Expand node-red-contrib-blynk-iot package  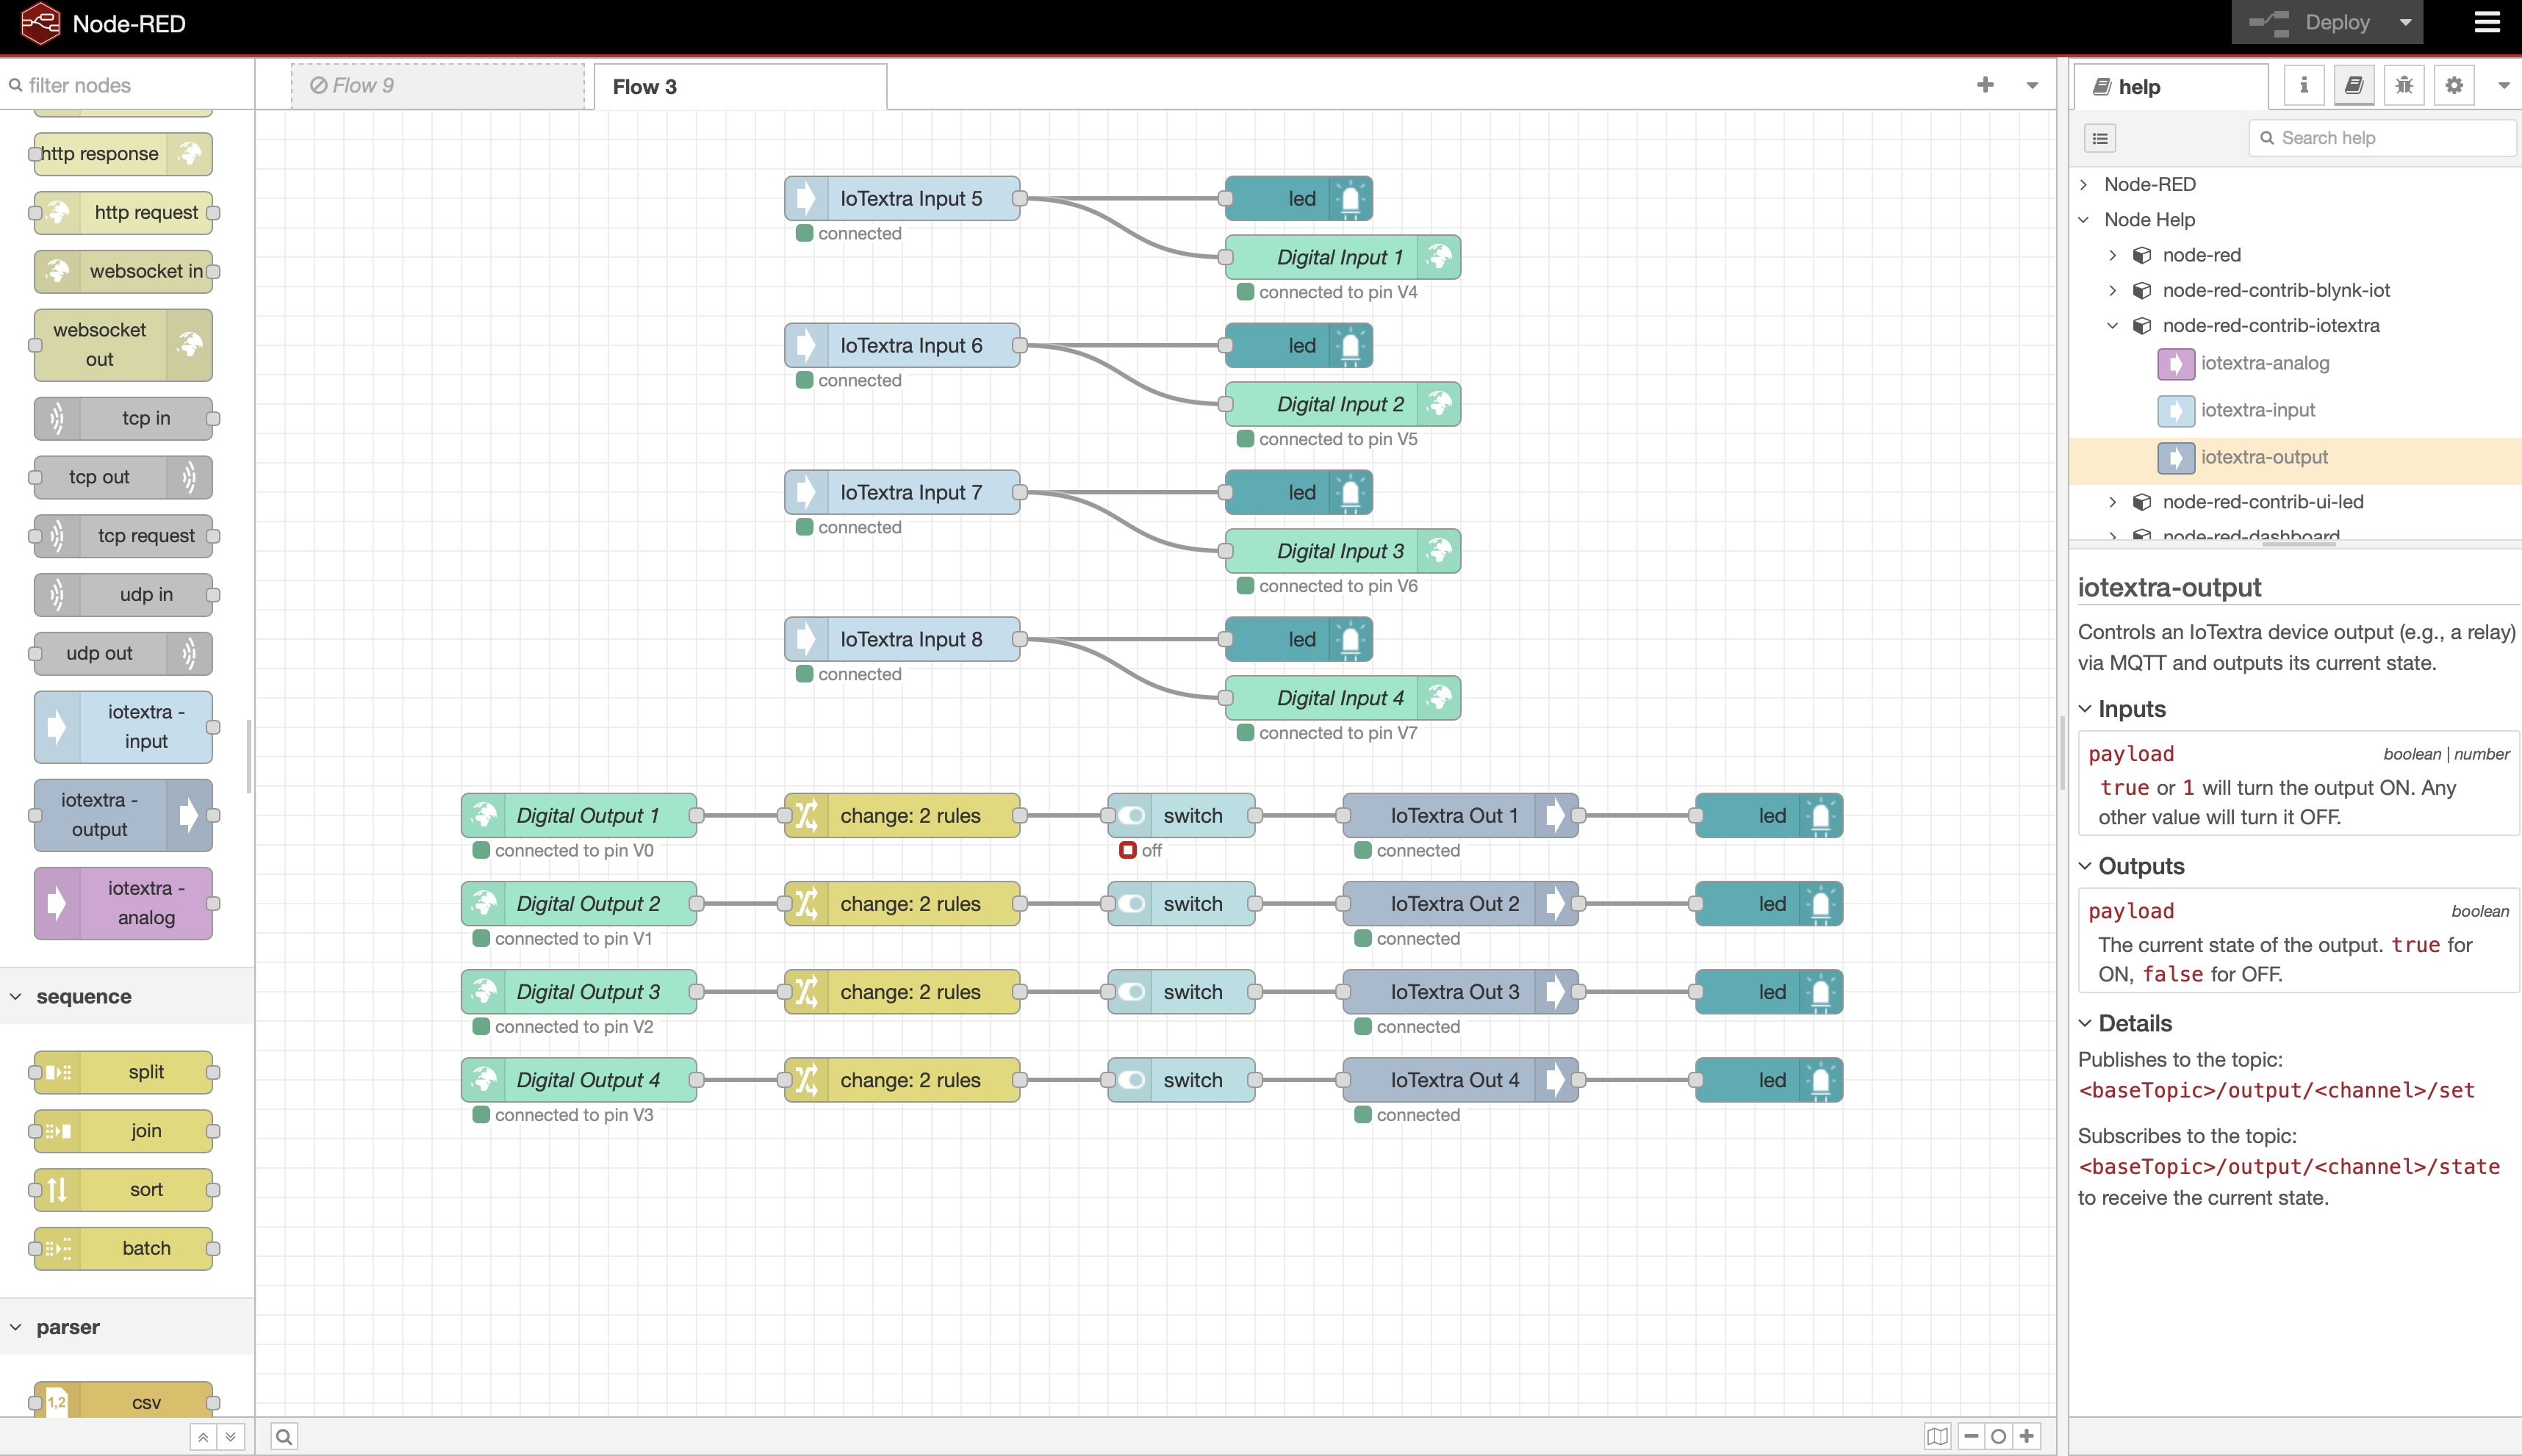click(x=2113, y=290)
